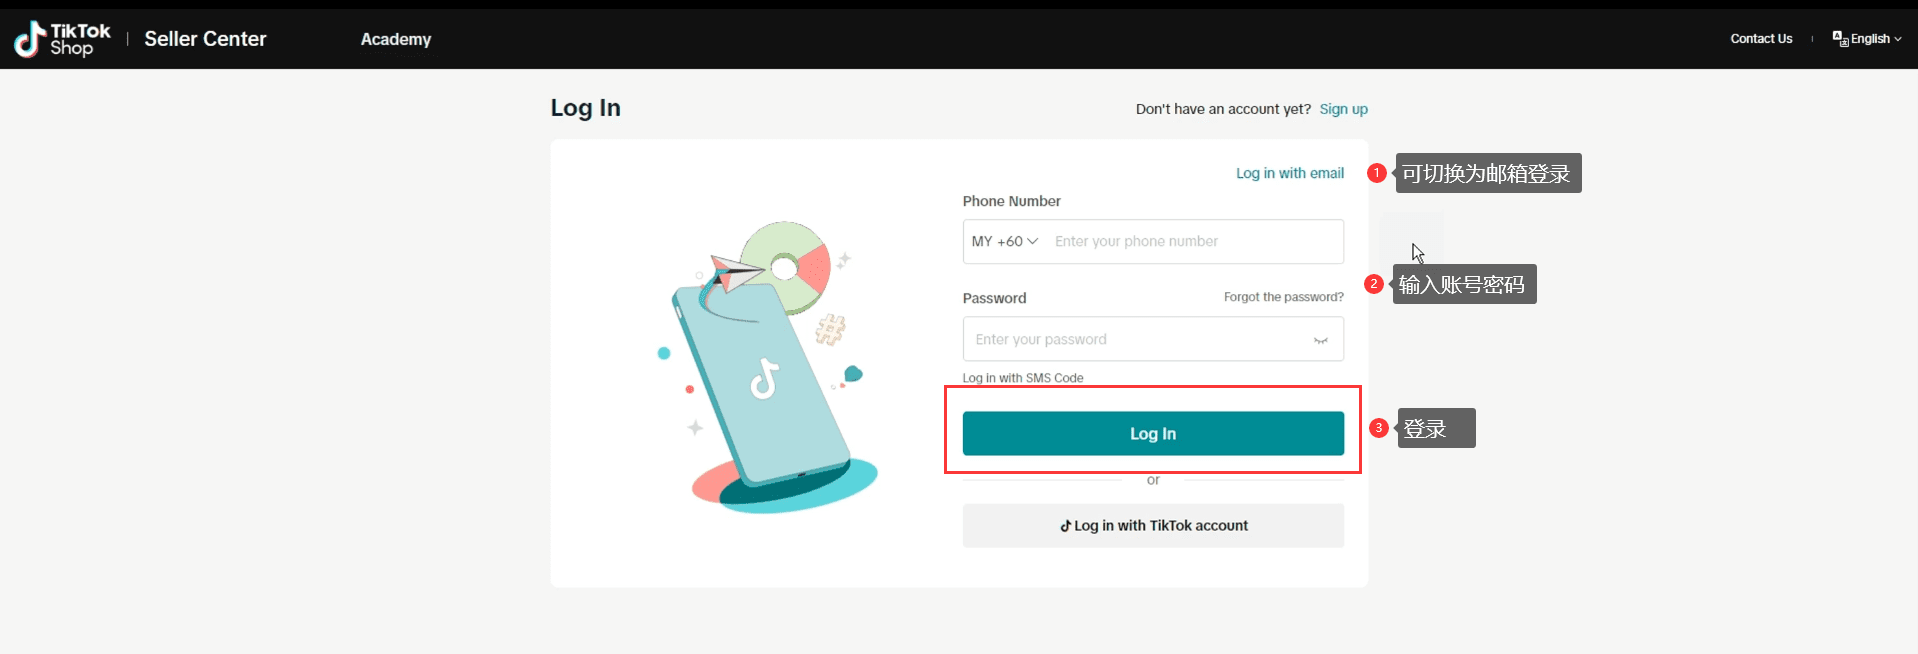Go to Sign up page
Image resolution: width=1918 pixels, height=654 pixels.
click(1343, 109)
